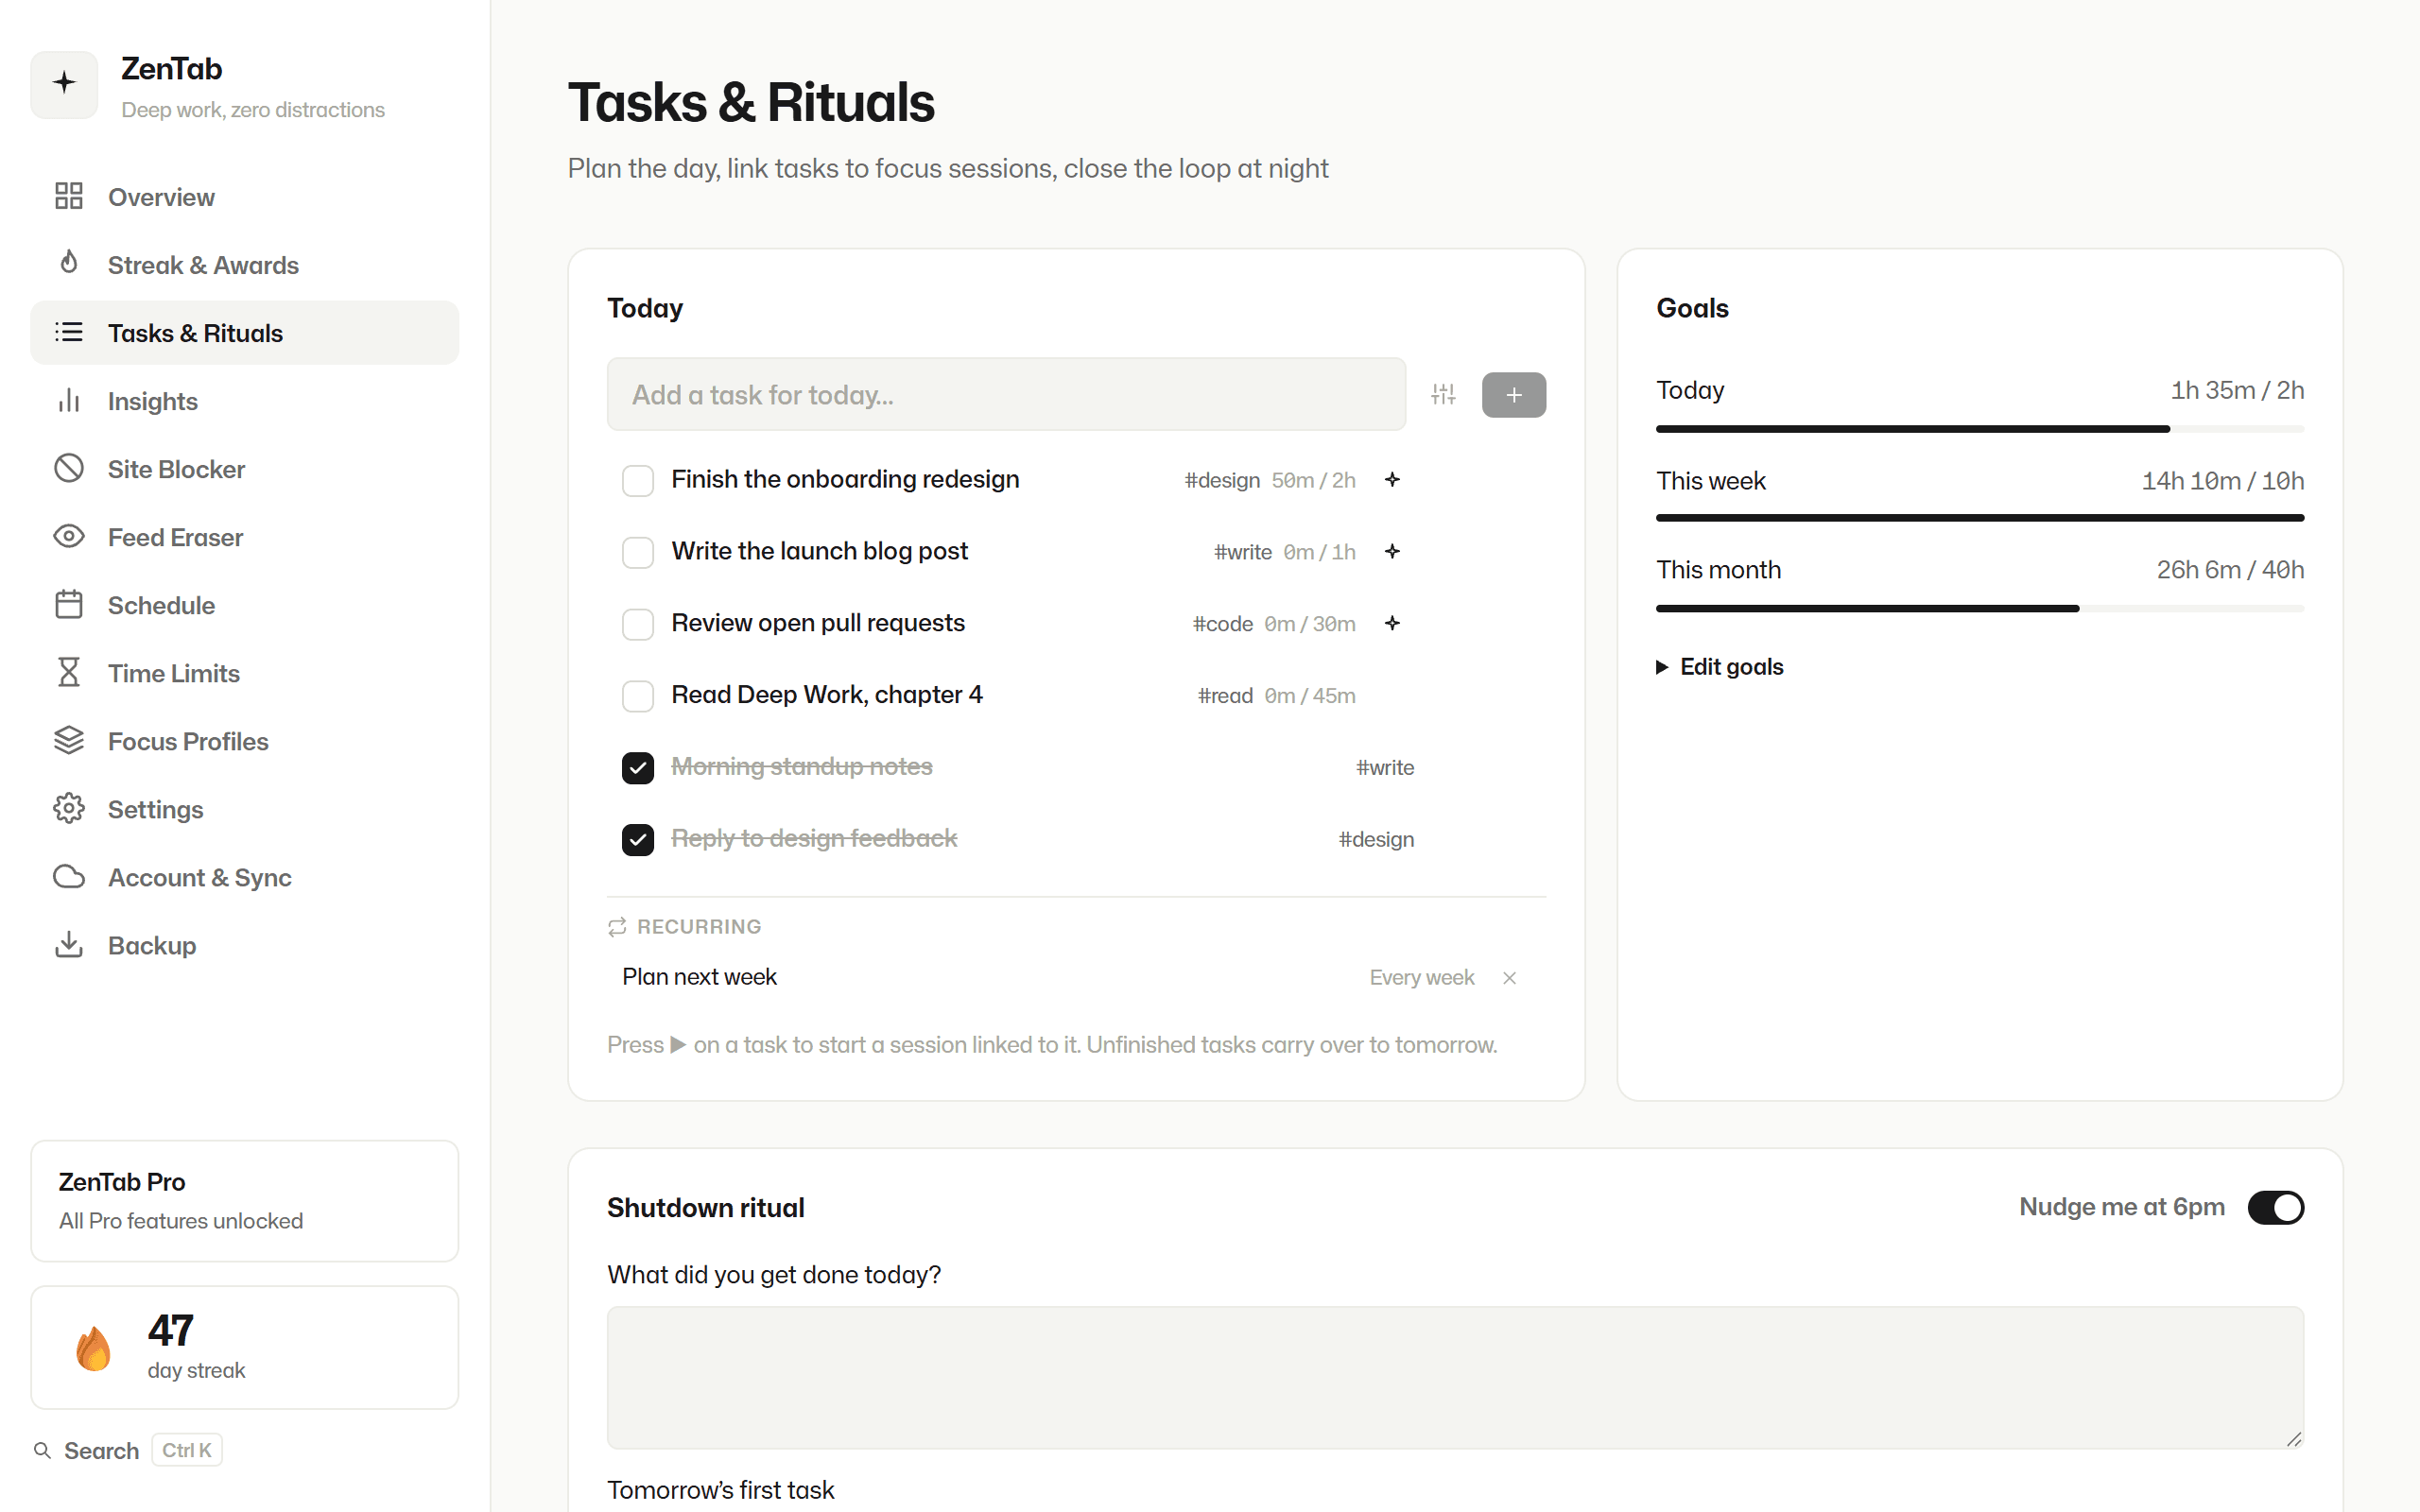The height and width of the screenshot is (1512, 2420).
Task: Open the Streak & Awards page
Action: [244, 264]
